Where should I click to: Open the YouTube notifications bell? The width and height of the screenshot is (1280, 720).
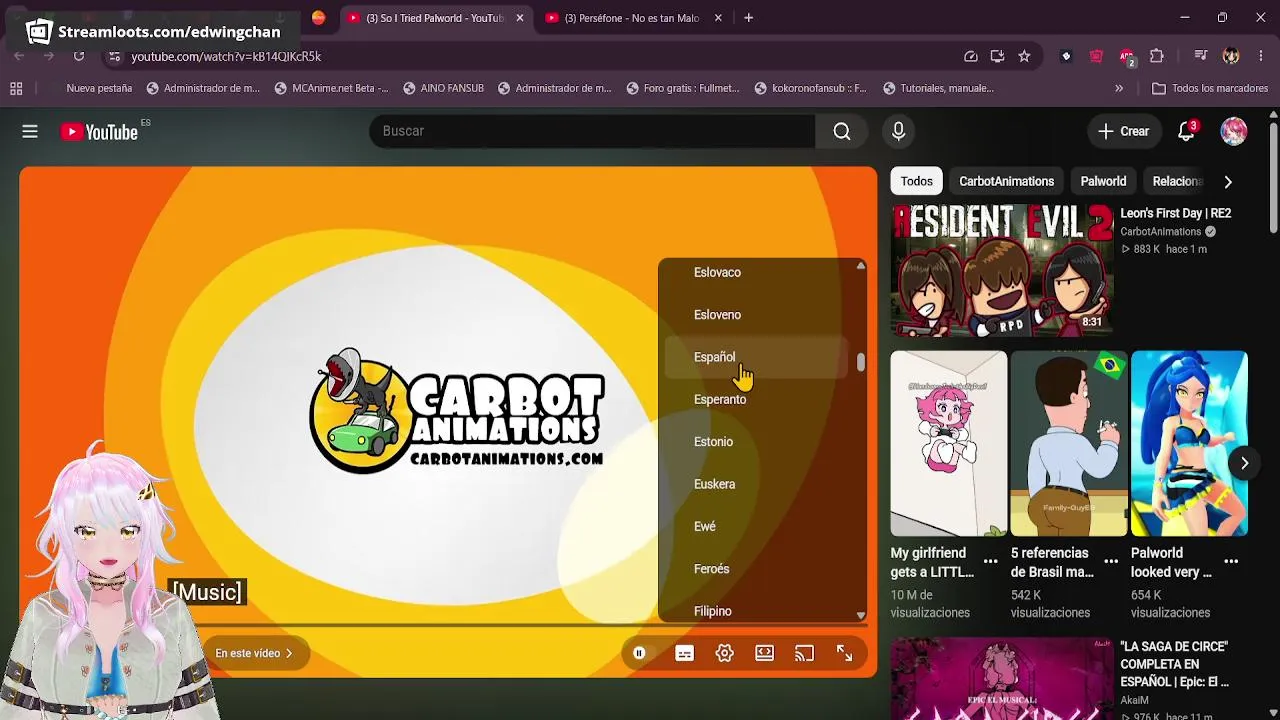pyautogui.click(x=1186, y=131)
